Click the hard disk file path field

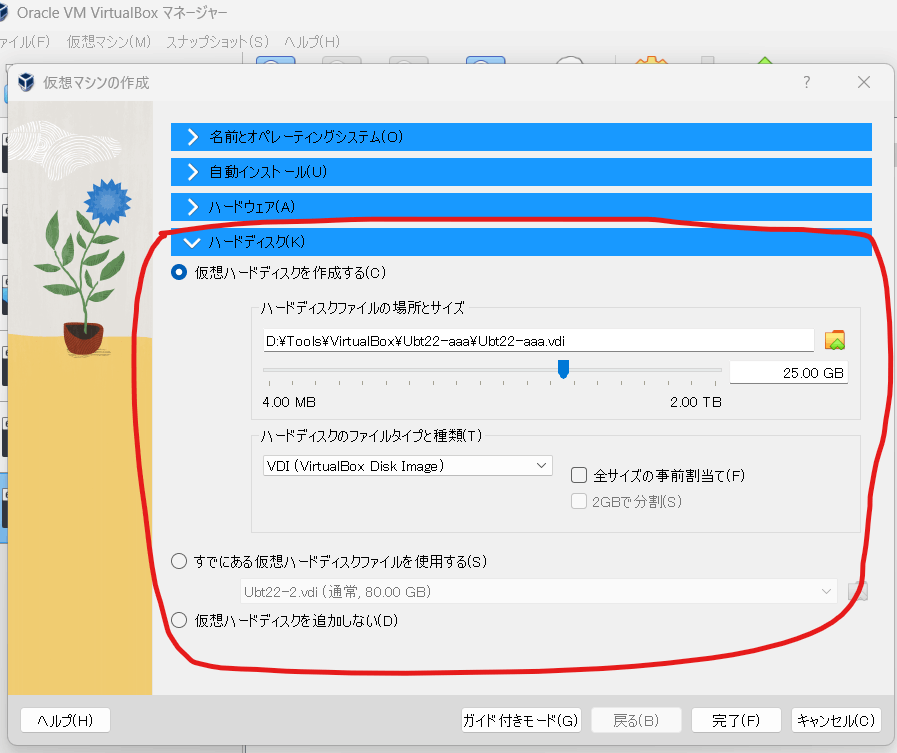pyautogui.click(x=538, y=341)
